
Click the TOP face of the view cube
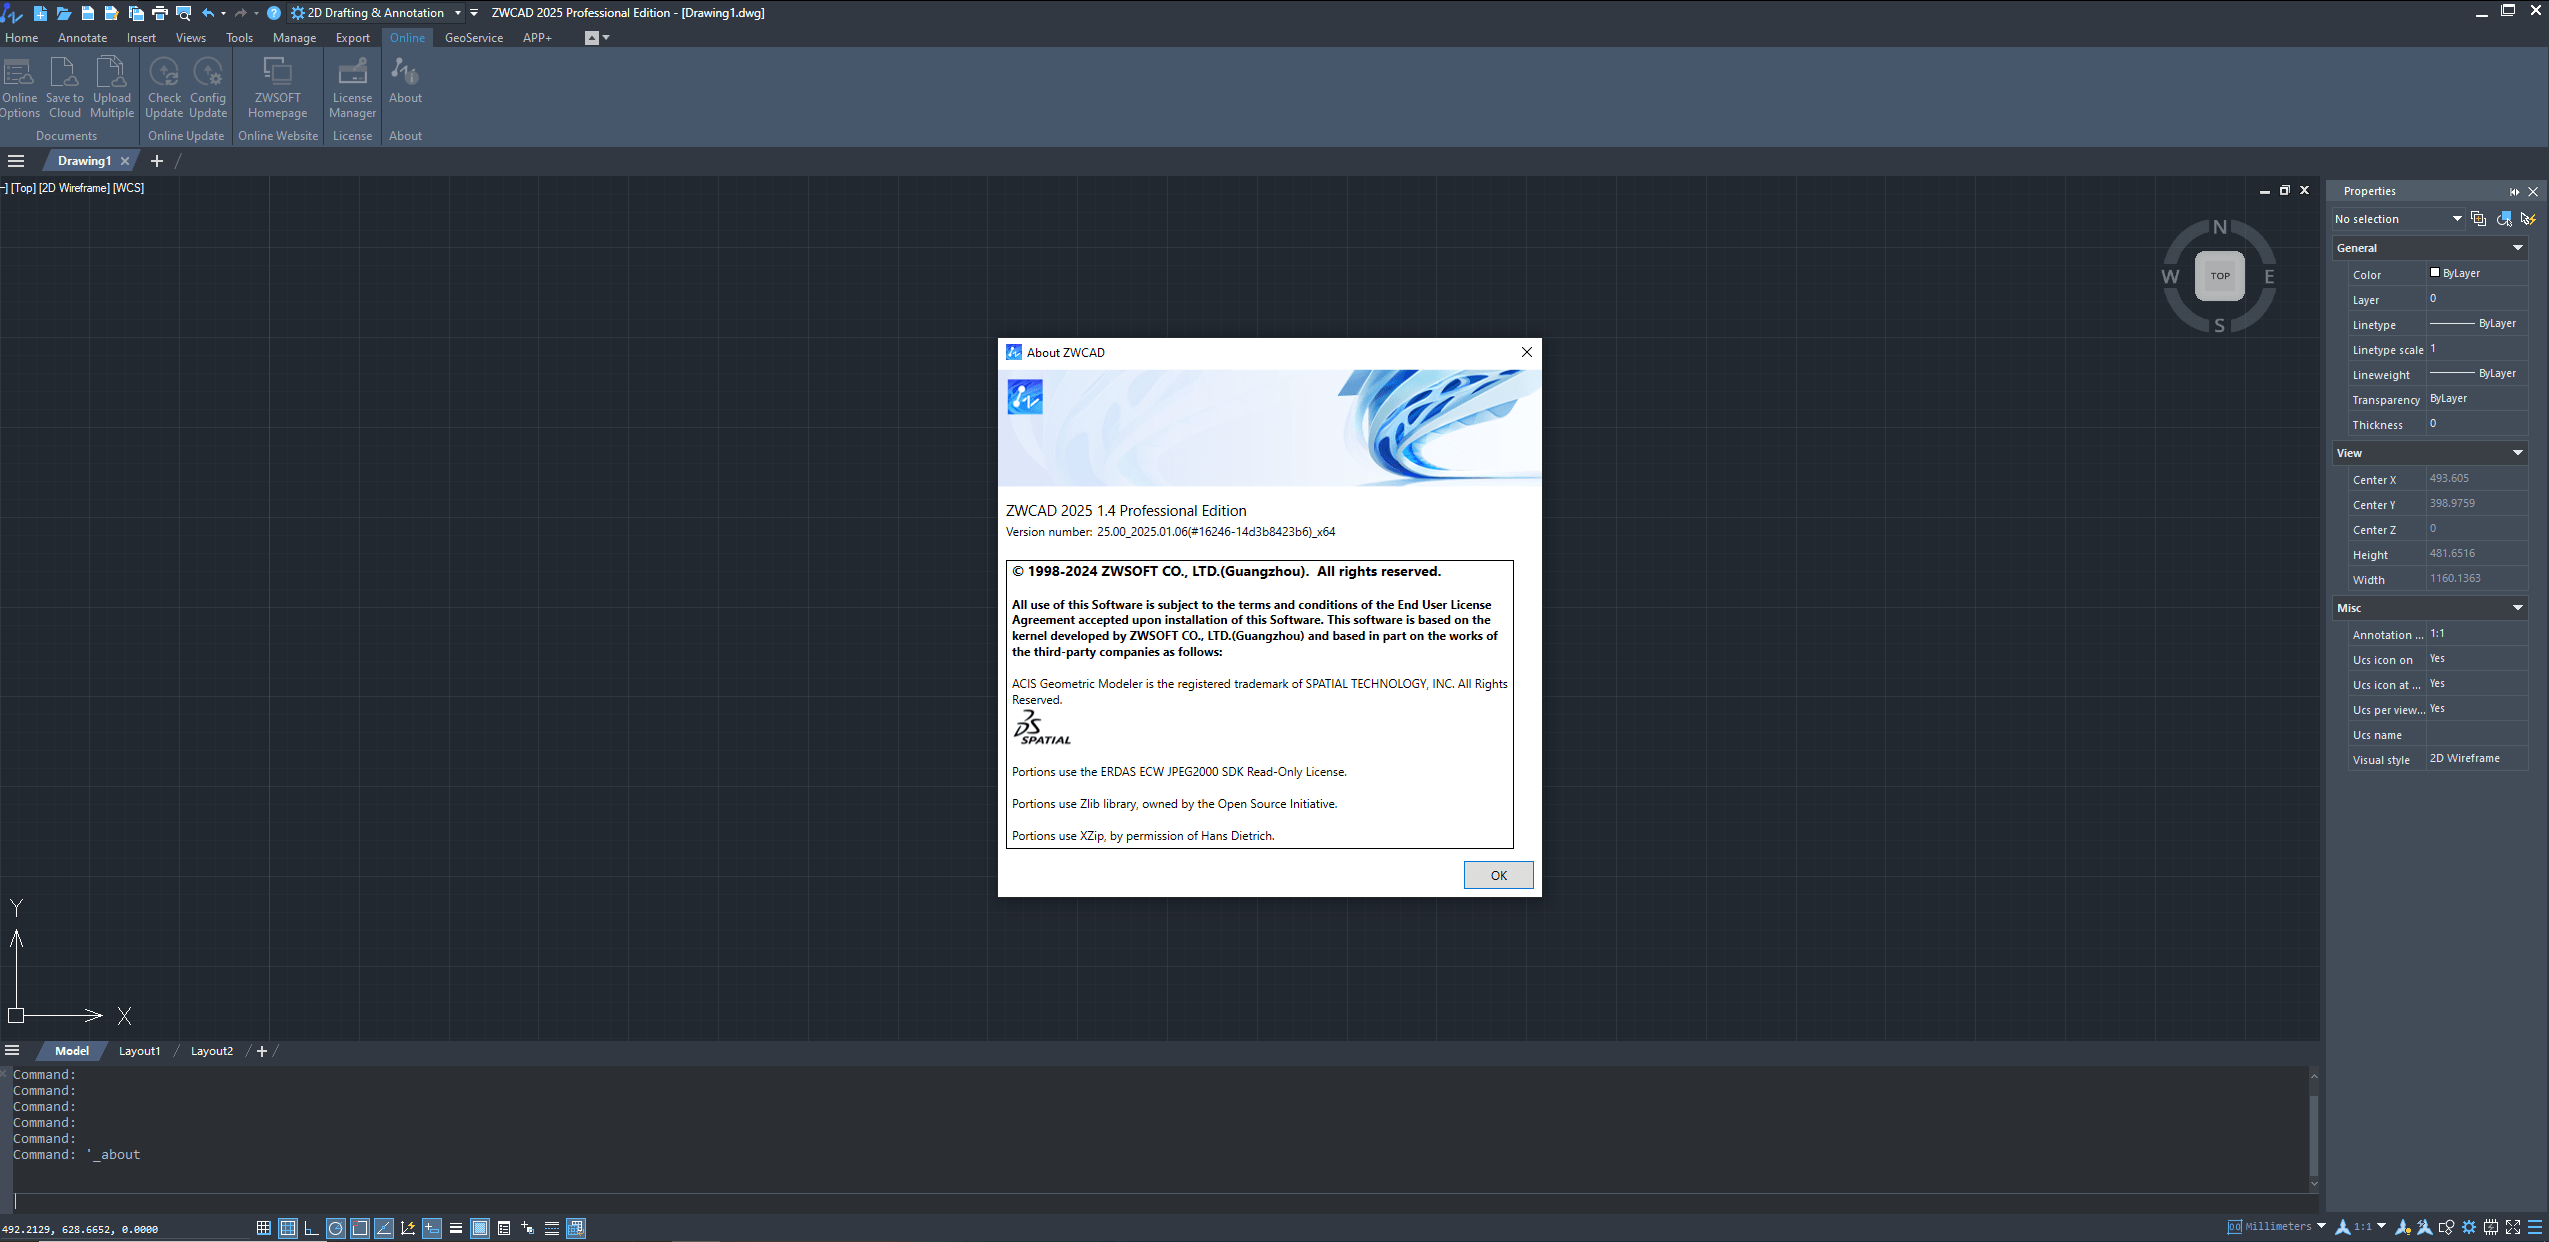[2219, 276]
